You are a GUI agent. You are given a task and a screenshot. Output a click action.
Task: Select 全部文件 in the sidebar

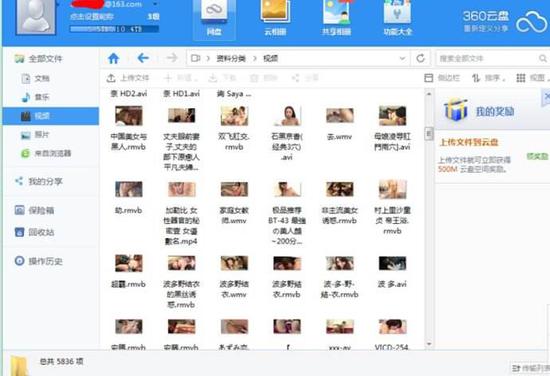pyautogui.click(x=39, y=59)
